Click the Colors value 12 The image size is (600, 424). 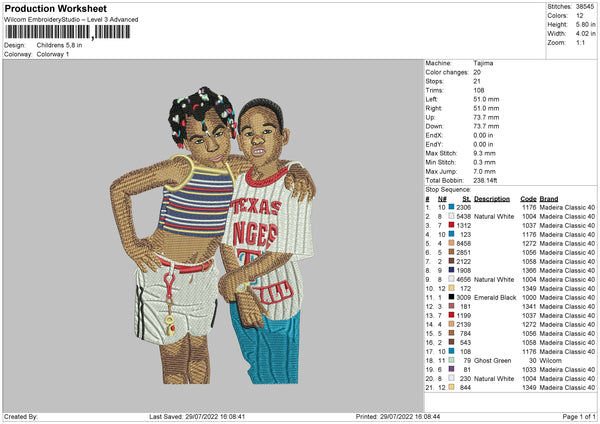[580, 16]
